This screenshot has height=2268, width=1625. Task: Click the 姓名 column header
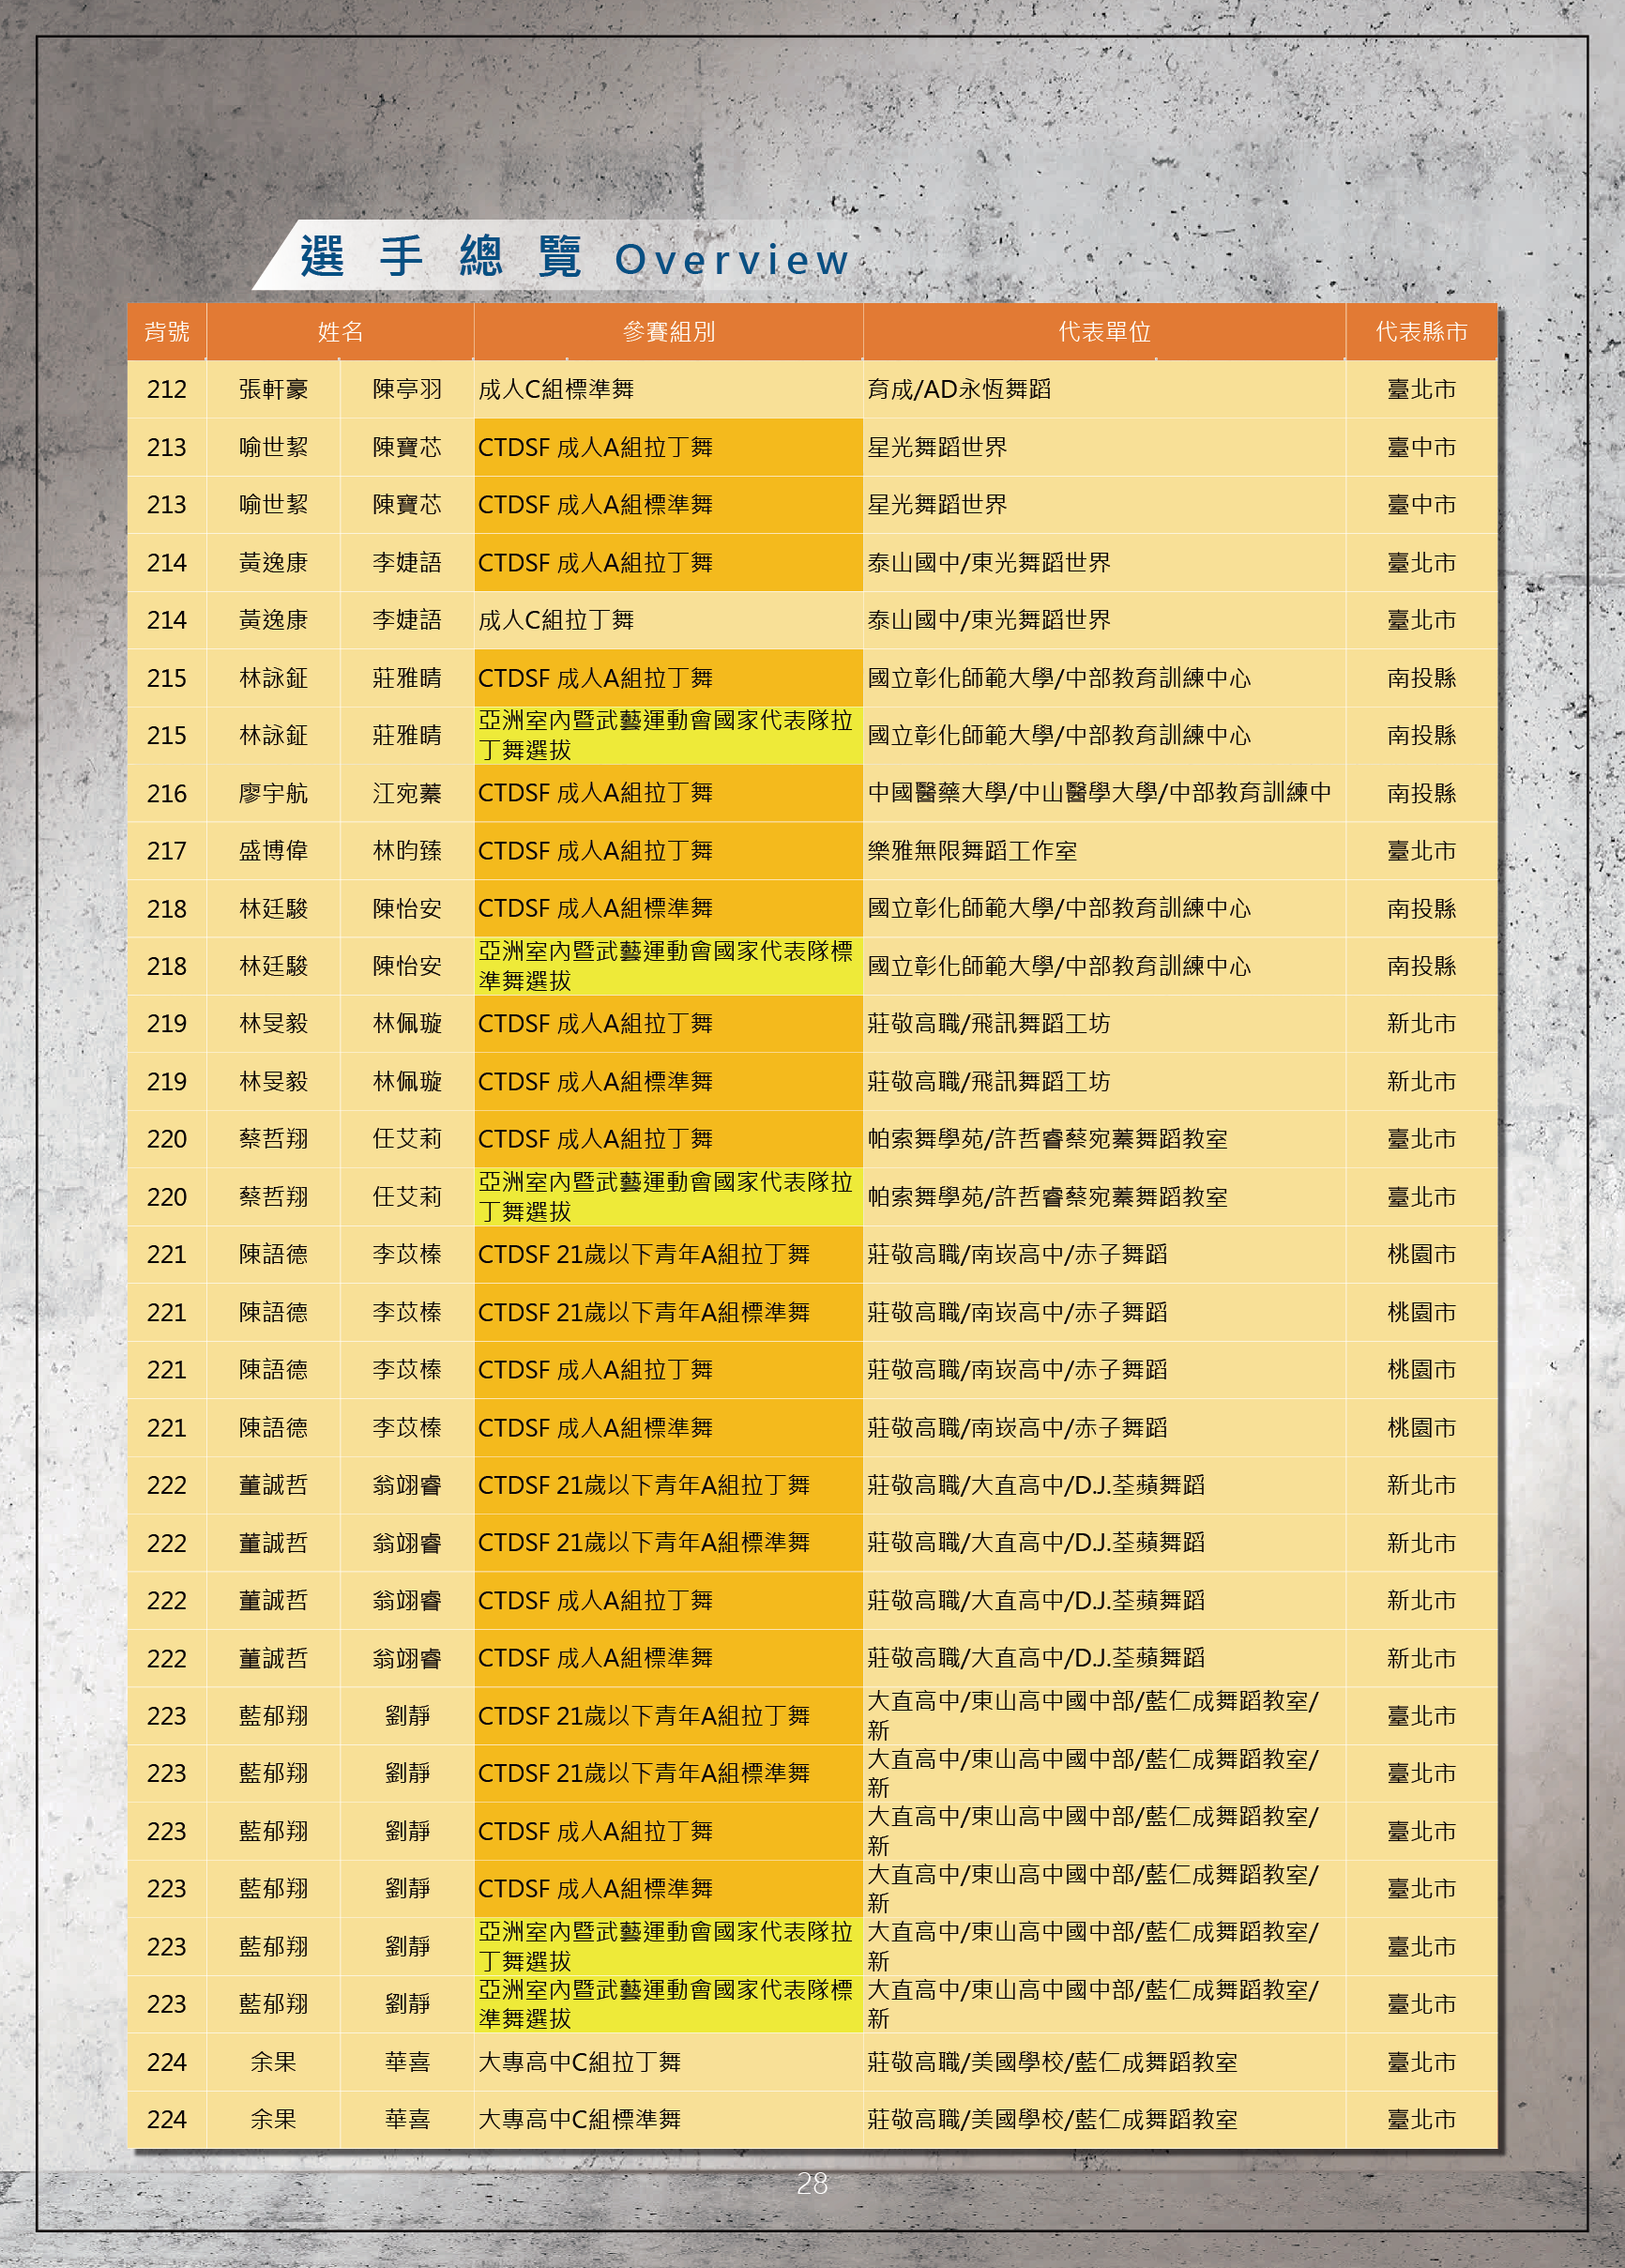click(340, 332)
